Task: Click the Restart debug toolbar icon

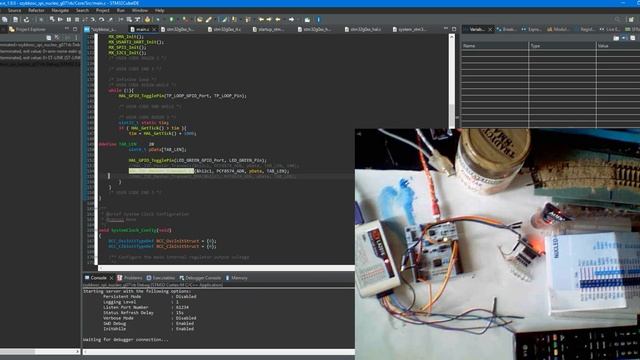Action: pyautogui.click(x=52, y=20)
